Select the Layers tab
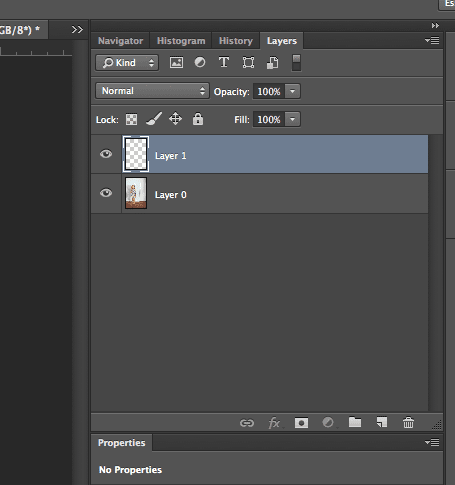 (x=282, y=41)
